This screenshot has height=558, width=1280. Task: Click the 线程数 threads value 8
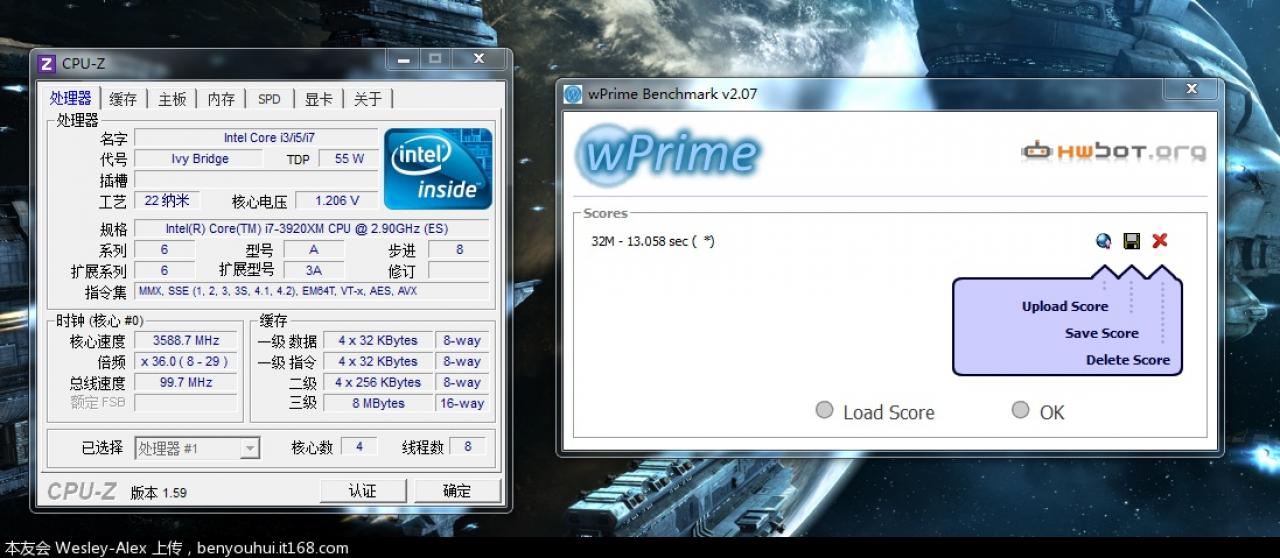(468, 448)
